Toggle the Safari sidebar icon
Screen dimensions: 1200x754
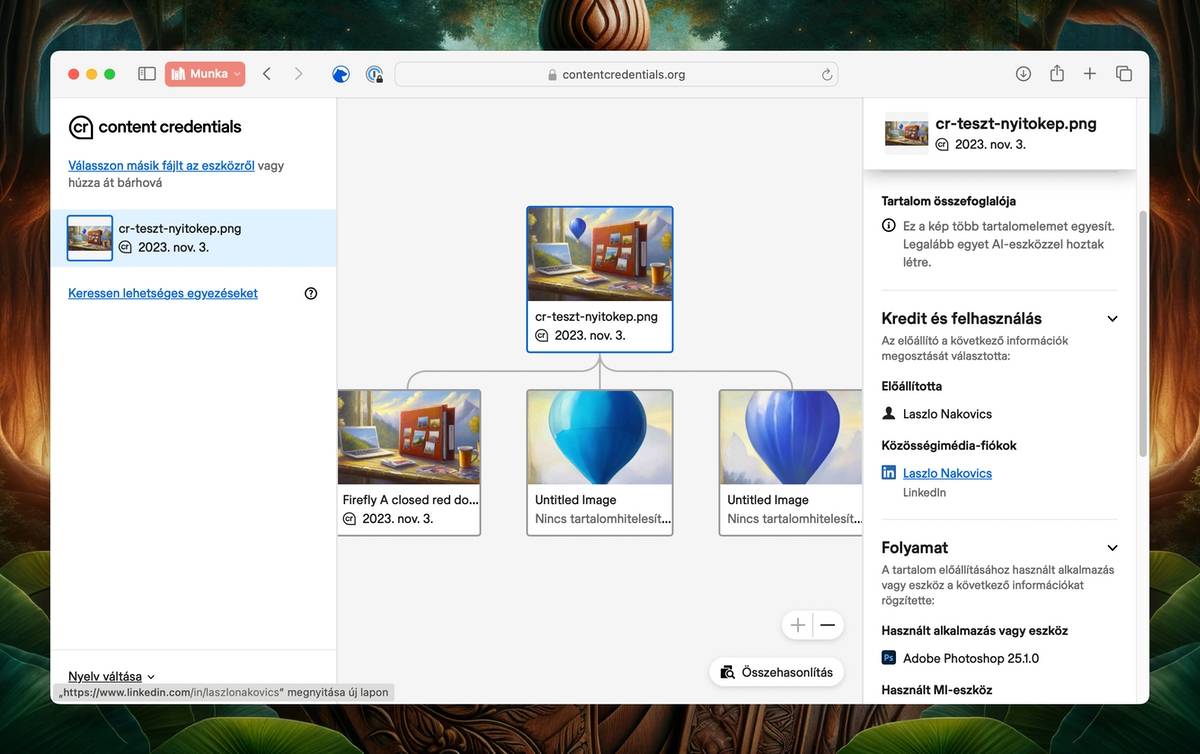pyautogui.click(x=147, y=74)
